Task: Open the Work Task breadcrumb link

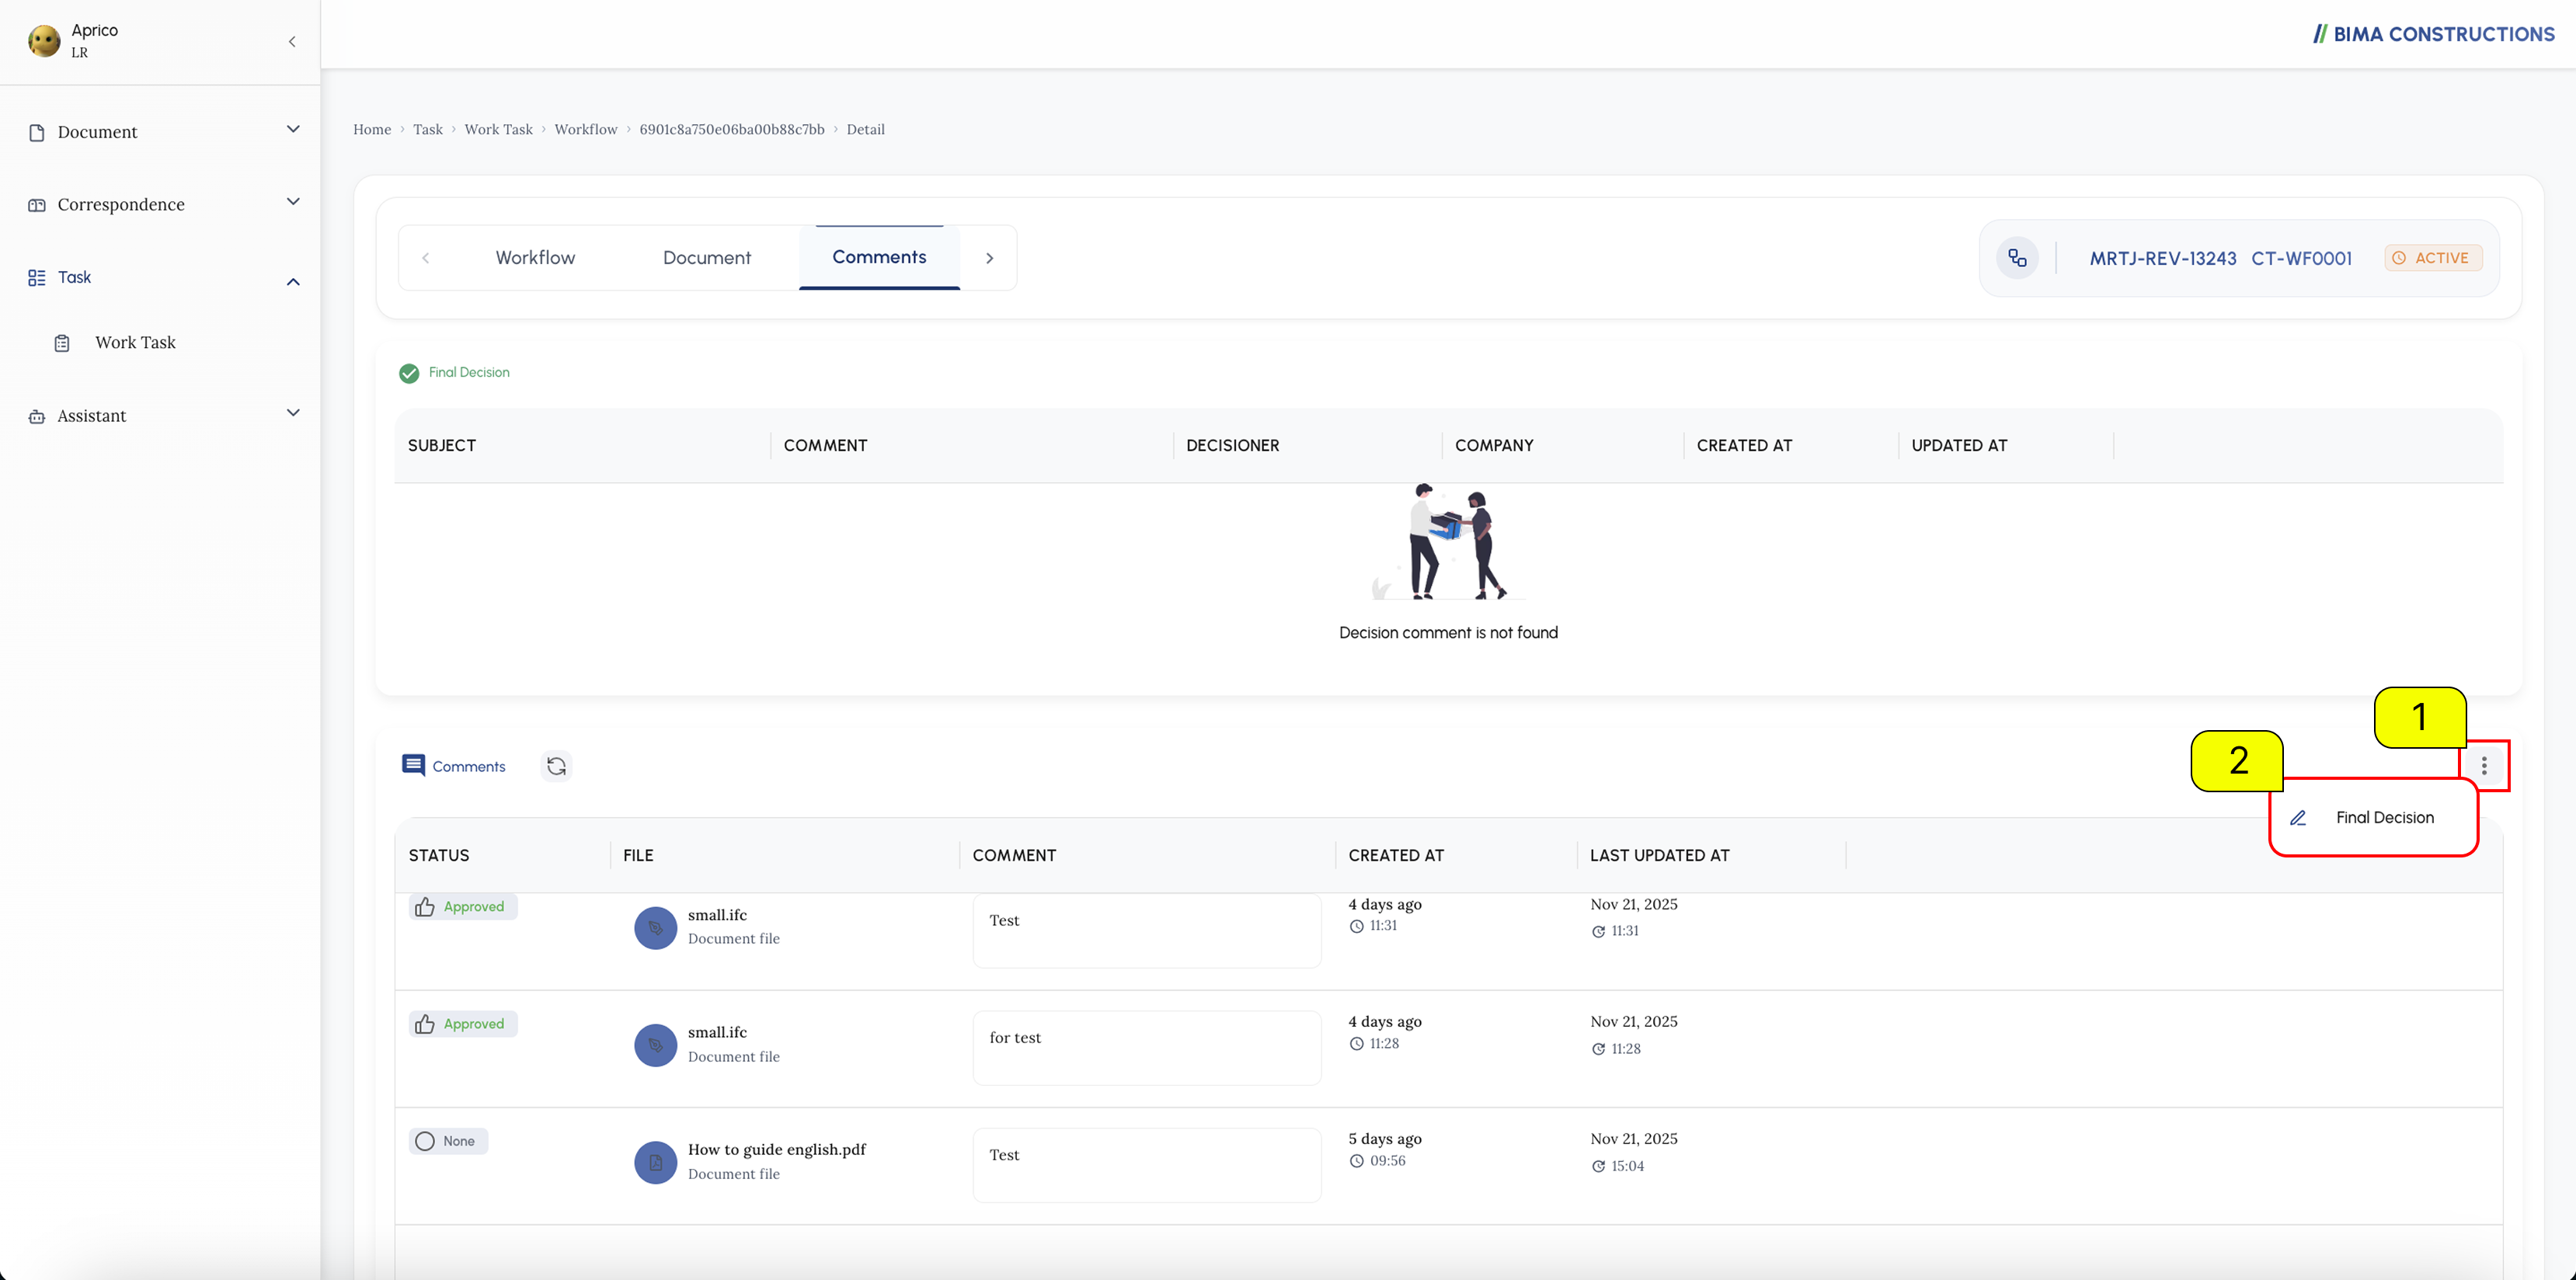Action: [498, 129]
